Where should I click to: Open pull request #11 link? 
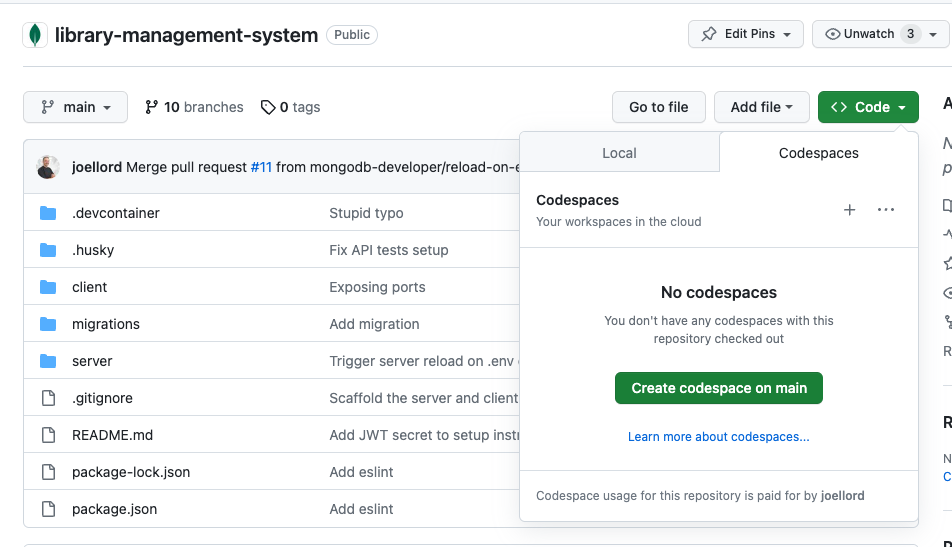point(261,167)
